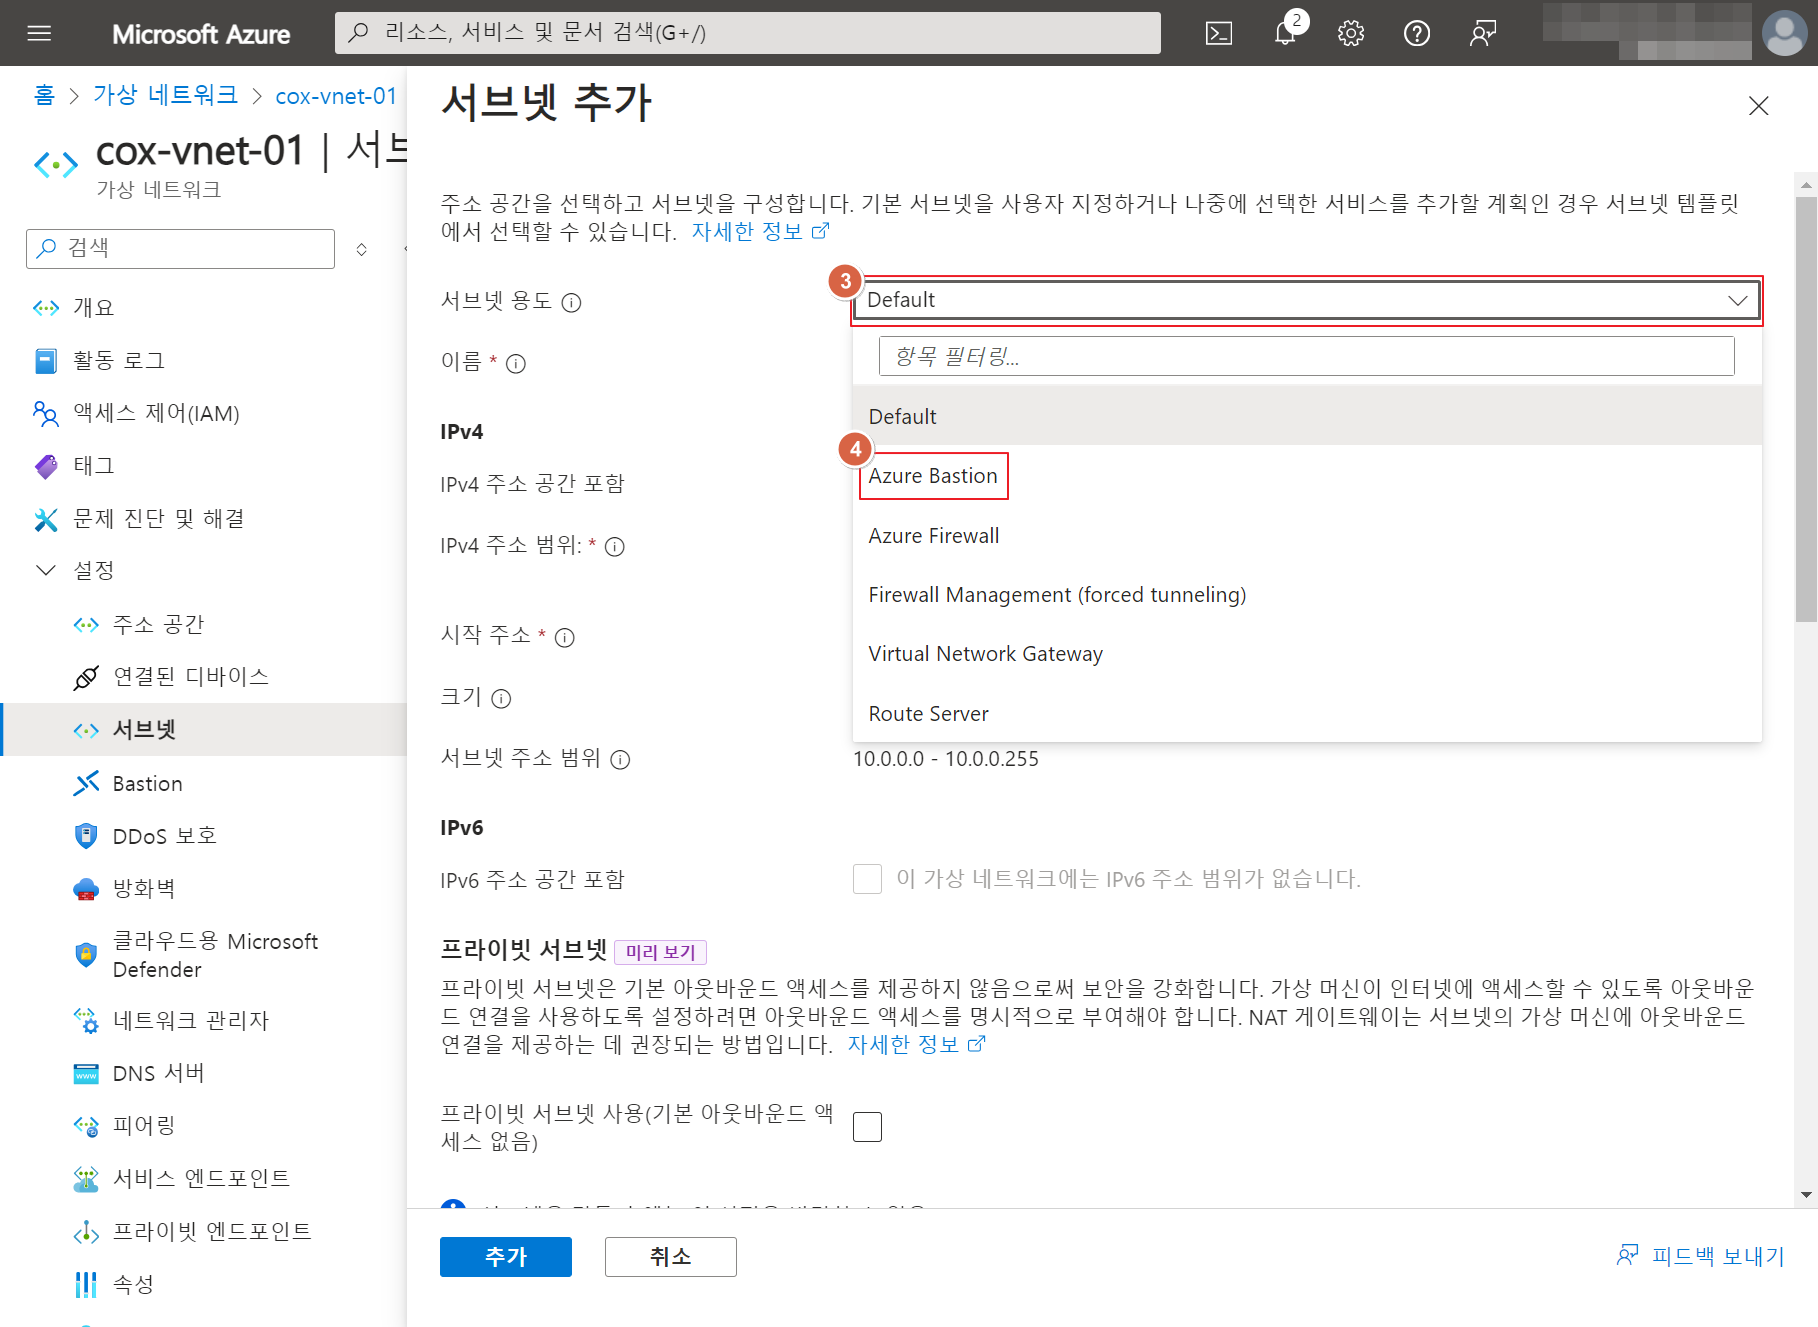Open DNS 서버 settings
1818x1327 pixels.
[158, 1073]
